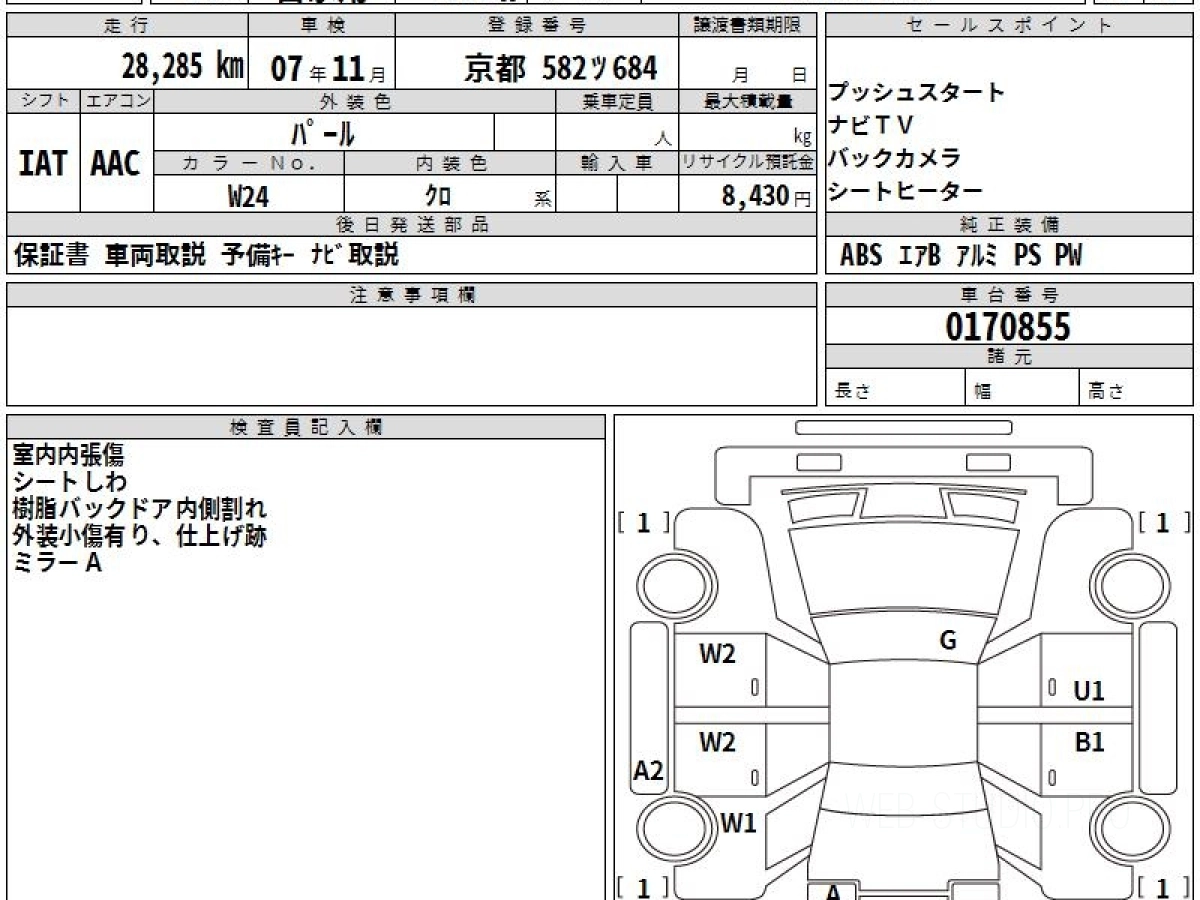1200x900 pixels.
Task: Select the ナビTV sales point
Action: pos(870,125)
